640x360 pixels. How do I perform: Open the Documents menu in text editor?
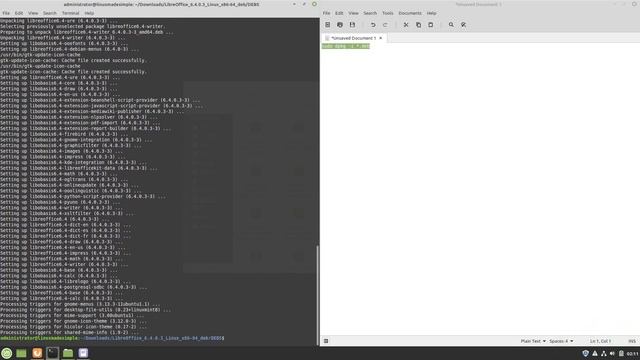point(410,13)
